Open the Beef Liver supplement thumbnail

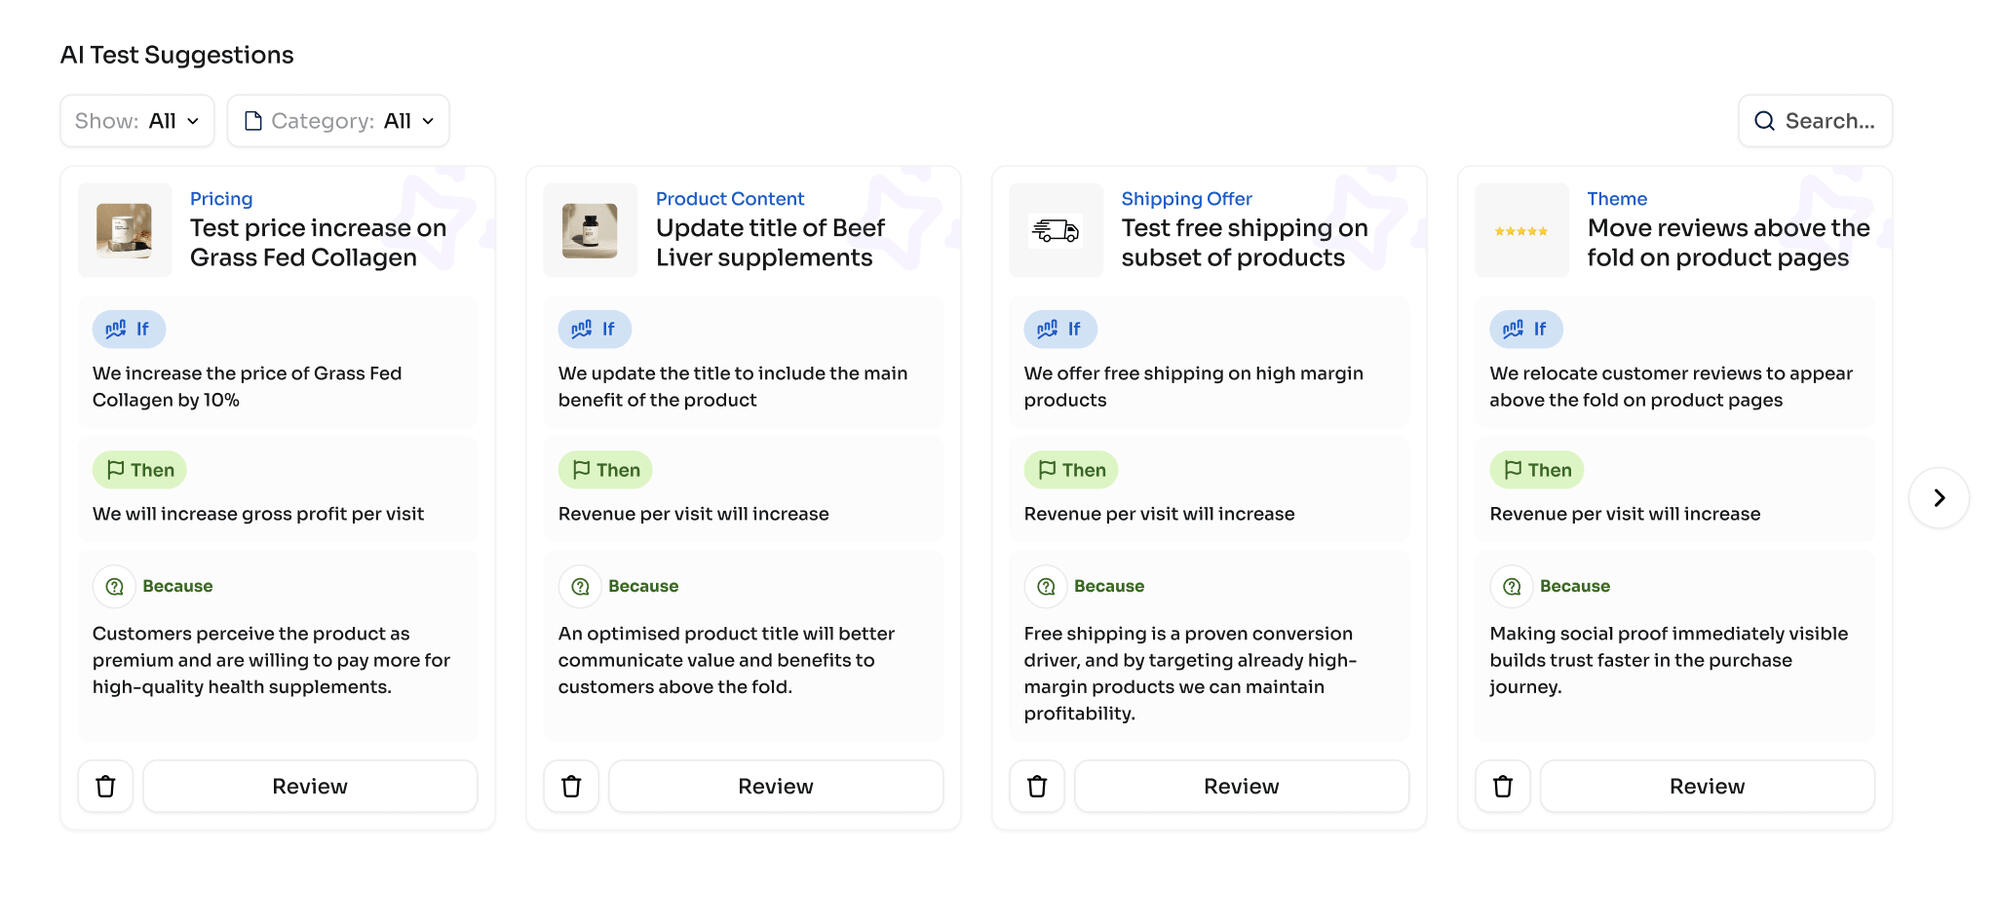[x=590, y=231]
